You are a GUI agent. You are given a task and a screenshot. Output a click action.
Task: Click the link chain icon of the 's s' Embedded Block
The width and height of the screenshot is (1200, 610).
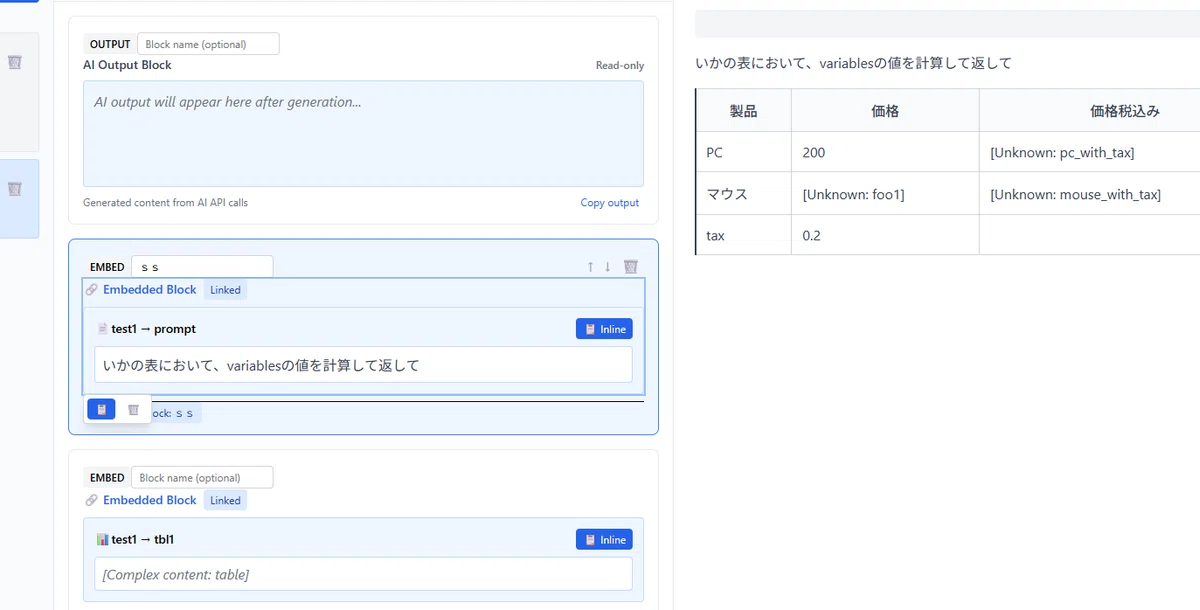click(92, 290)
